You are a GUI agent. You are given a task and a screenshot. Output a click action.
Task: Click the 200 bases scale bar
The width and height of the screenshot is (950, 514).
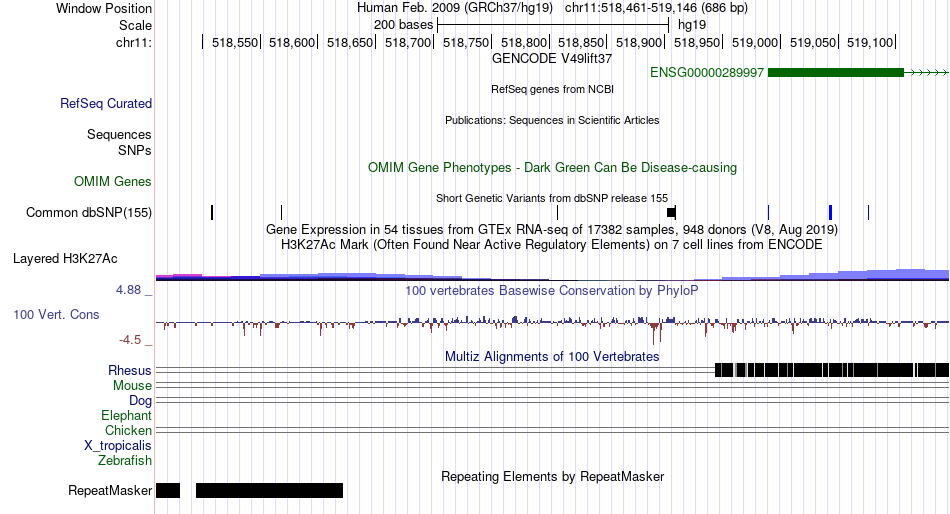[x=553, y=25]
